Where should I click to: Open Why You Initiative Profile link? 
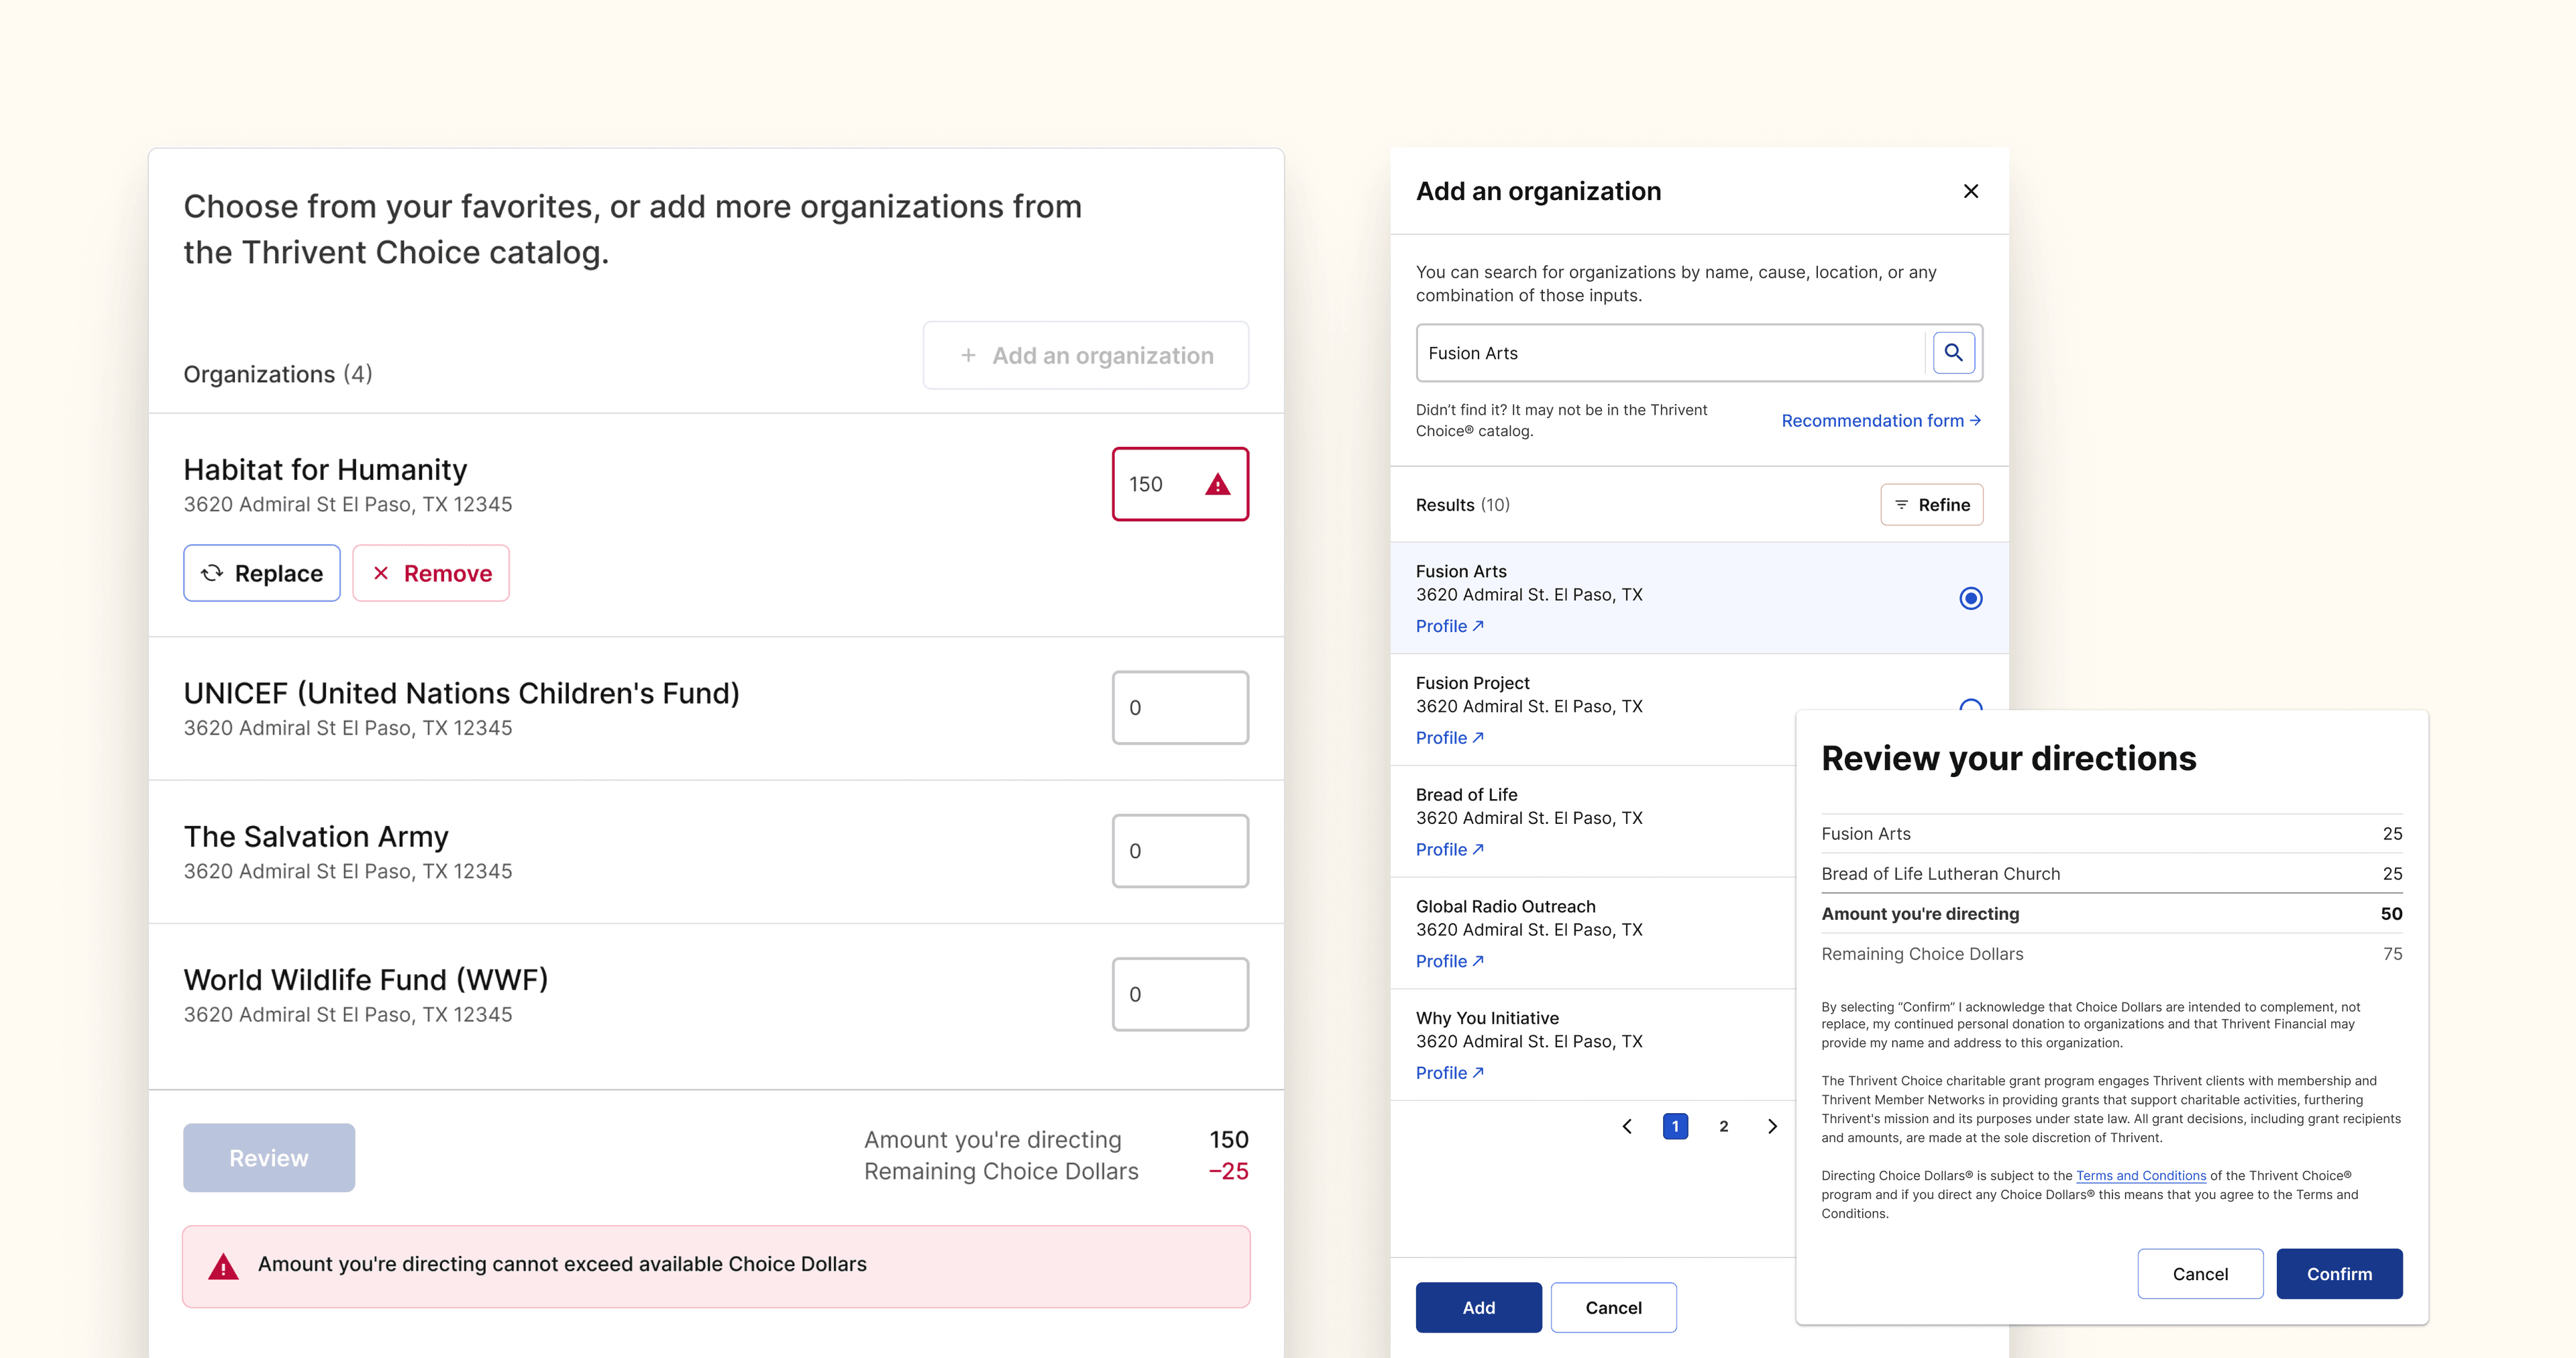(x=1449, y=1073)
